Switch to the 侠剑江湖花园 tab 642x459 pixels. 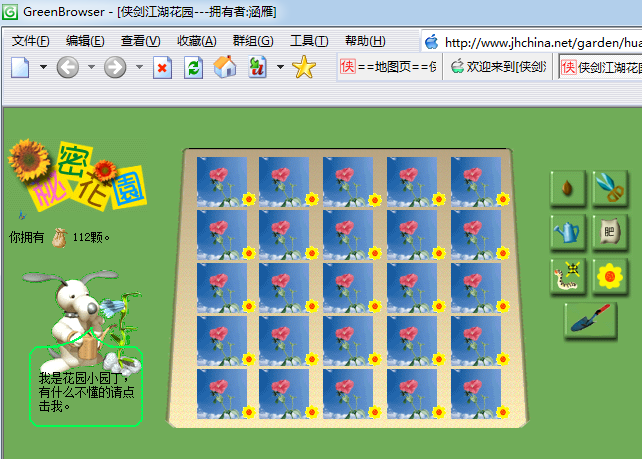(x=600, y=67)
